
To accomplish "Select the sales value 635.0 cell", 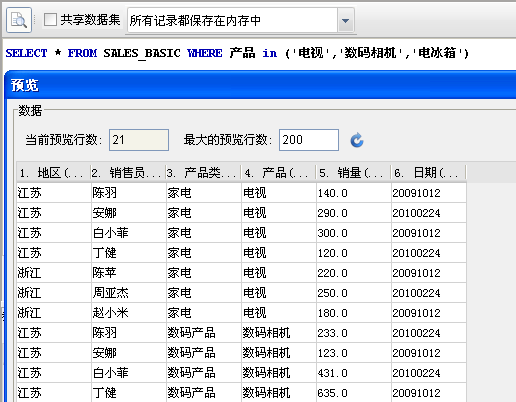I will pos(353,393).
